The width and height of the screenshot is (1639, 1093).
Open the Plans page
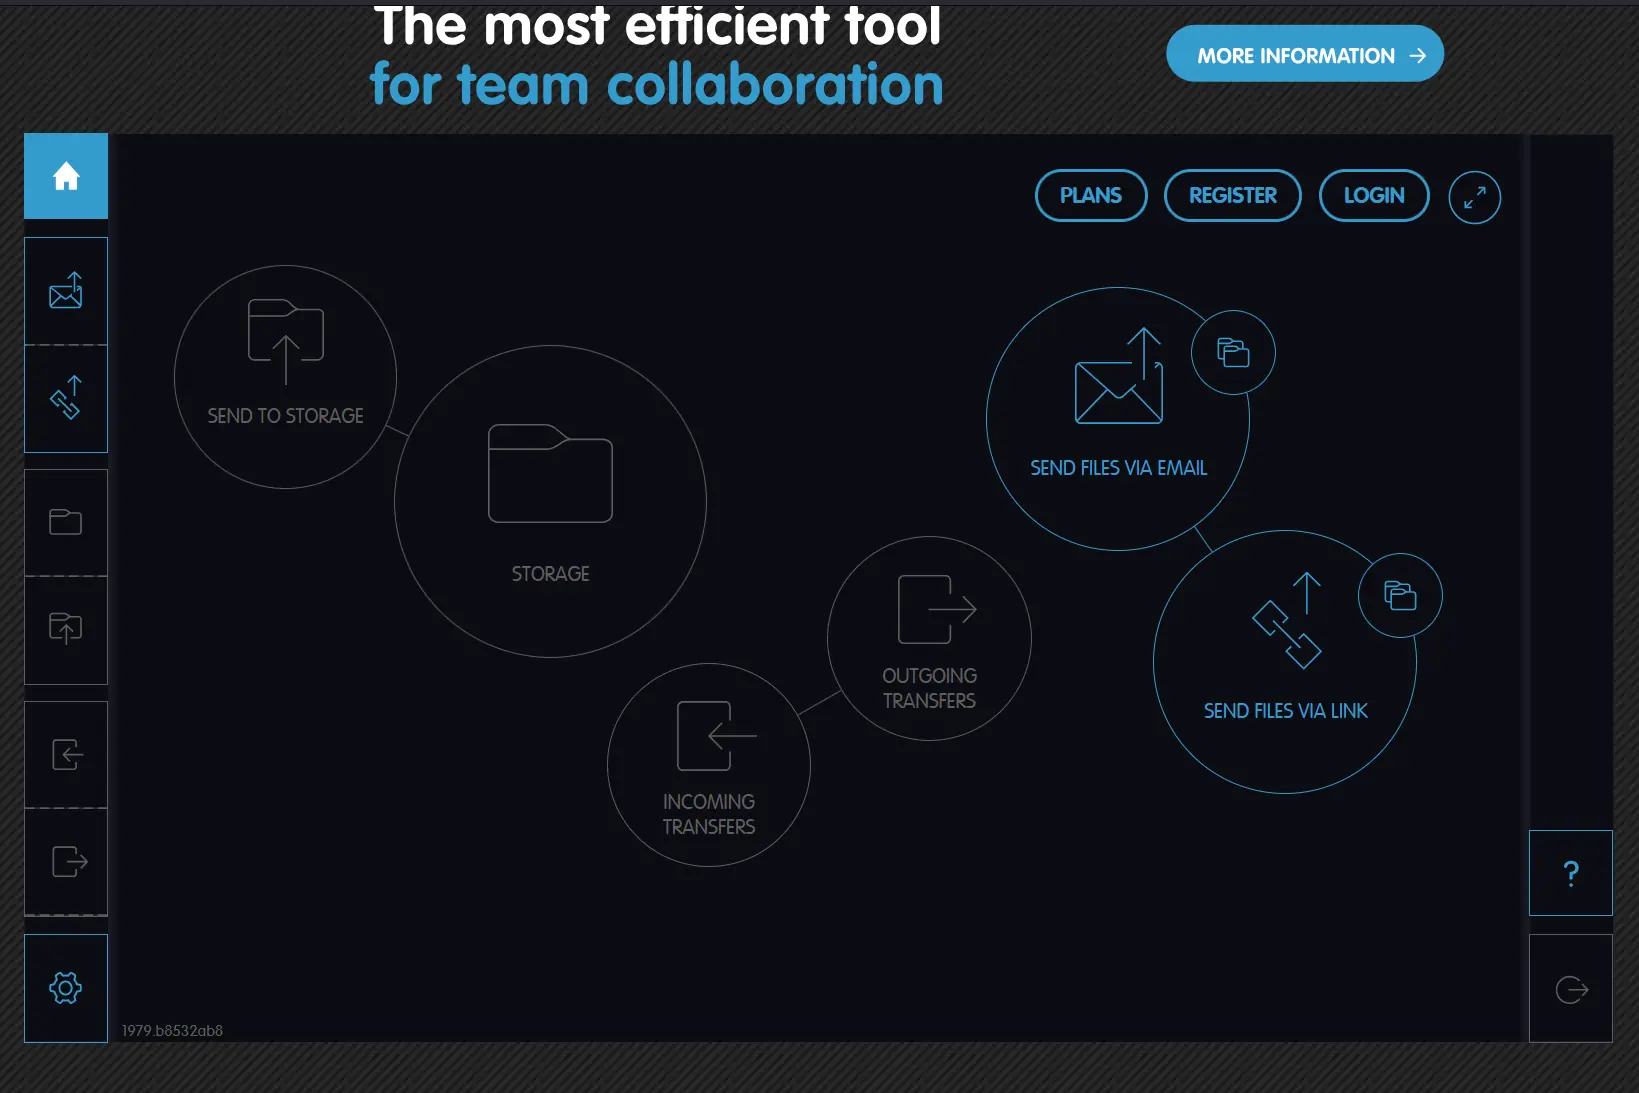[x=1090, y=196]
